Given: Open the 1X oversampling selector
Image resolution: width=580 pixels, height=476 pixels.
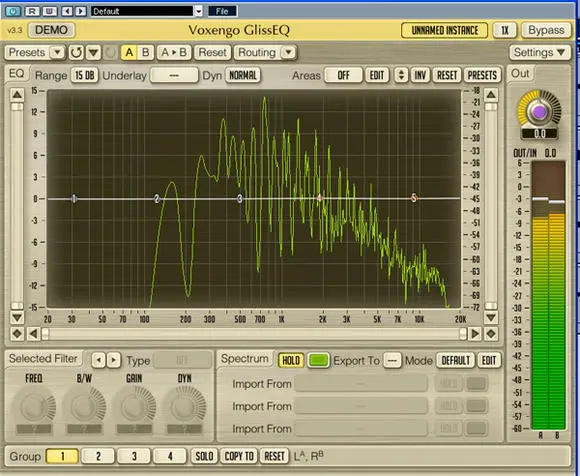Looking at the screenshot, I should [505, 30].
